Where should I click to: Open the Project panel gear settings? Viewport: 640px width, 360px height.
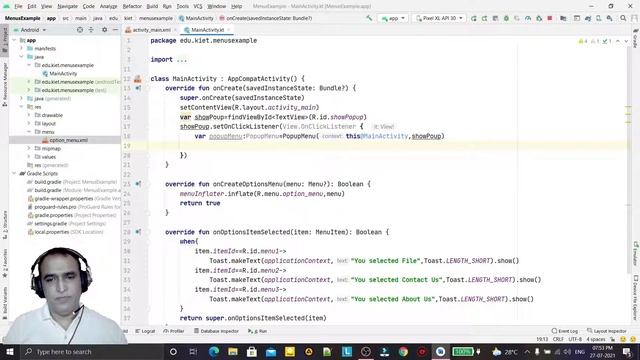point(104,30)
